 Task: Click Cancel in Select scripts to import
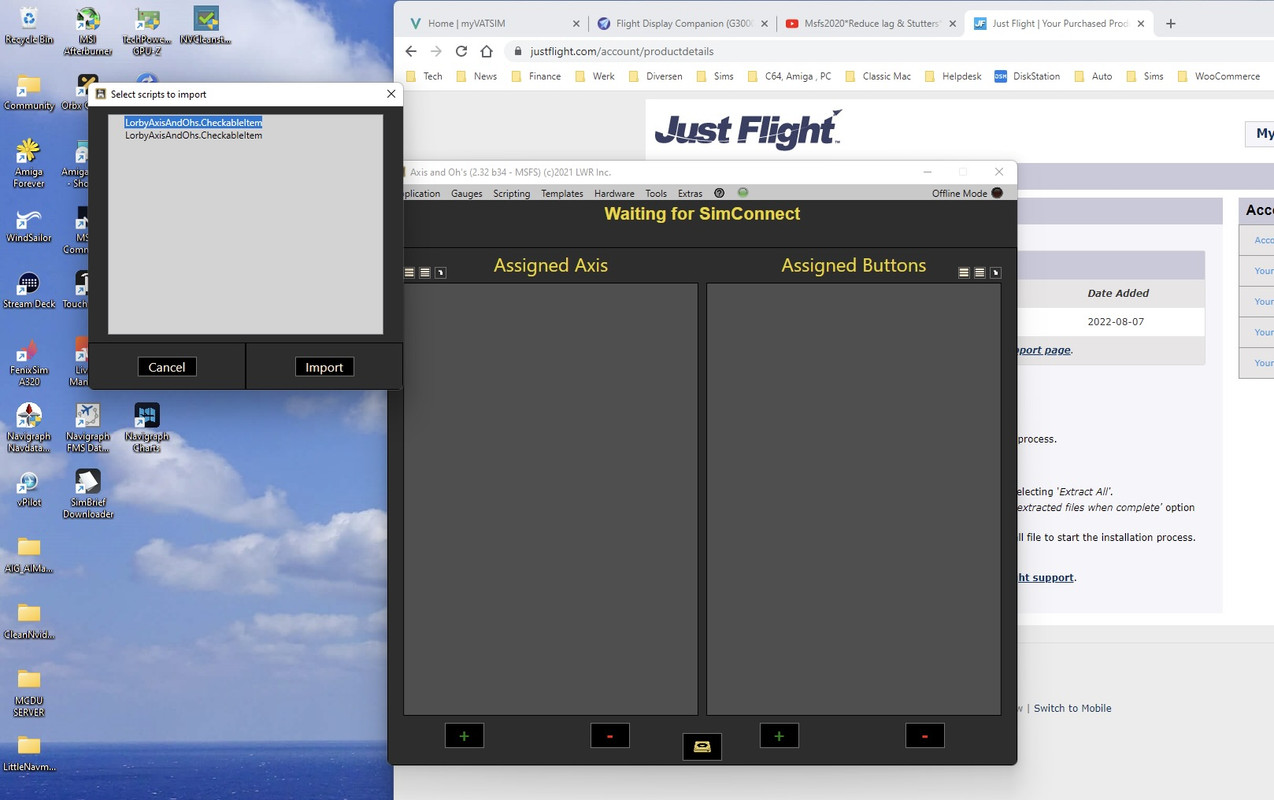click(167, 367)
